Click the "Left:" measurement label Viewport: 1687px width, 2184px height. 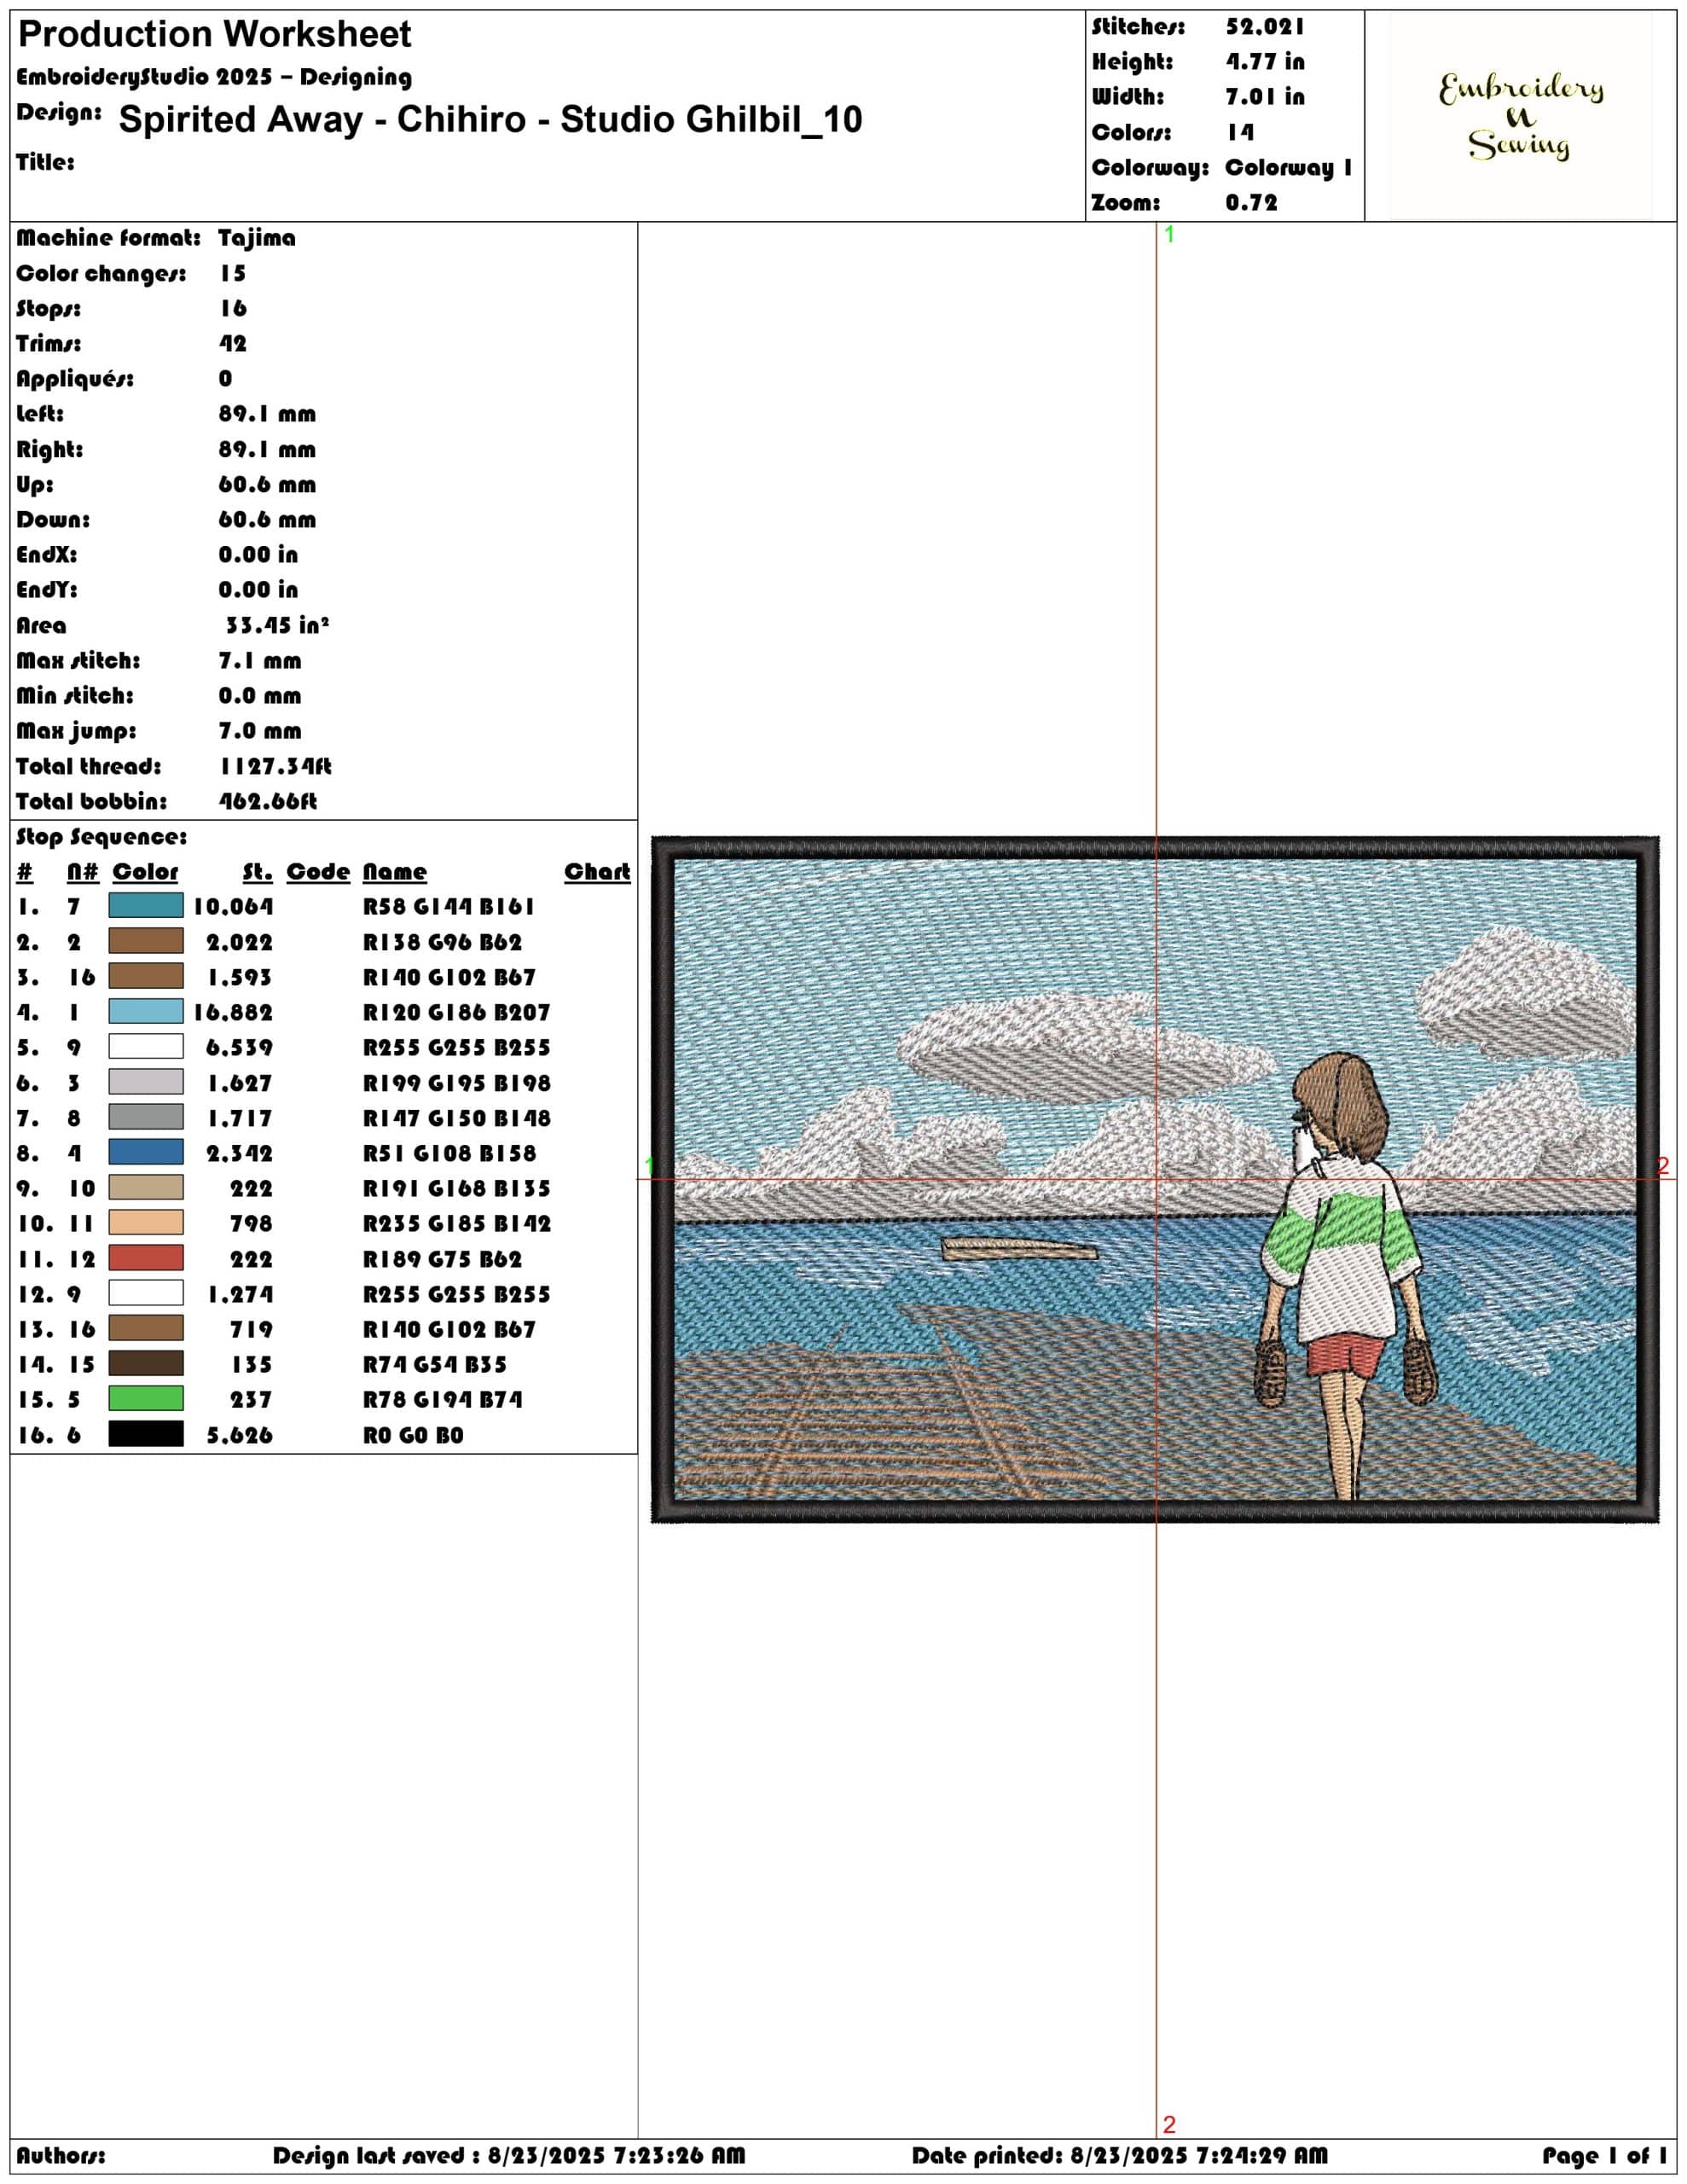[x=40, y=414]
